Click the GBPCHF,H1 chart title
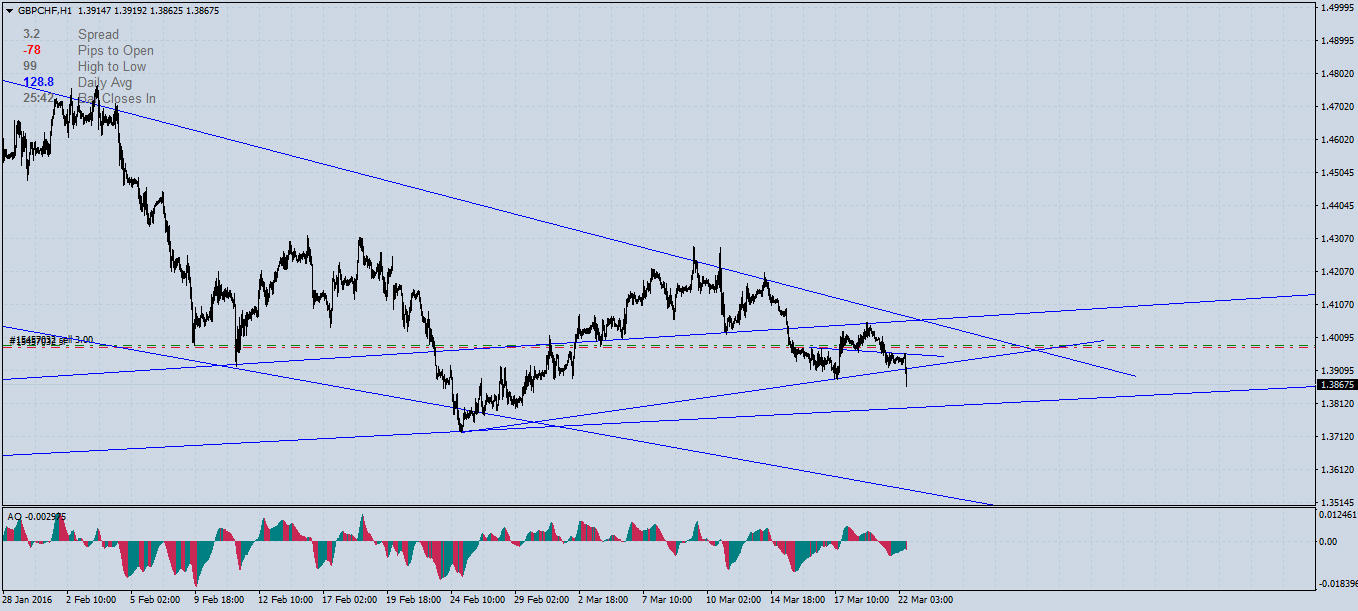1358x611 pixels. [x=44, y=11]
